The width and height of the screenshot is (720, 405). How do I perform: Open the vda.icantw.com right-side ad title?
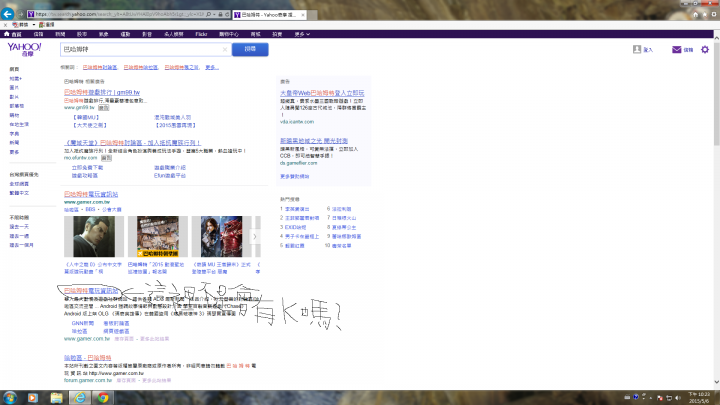tap(322, 93)
